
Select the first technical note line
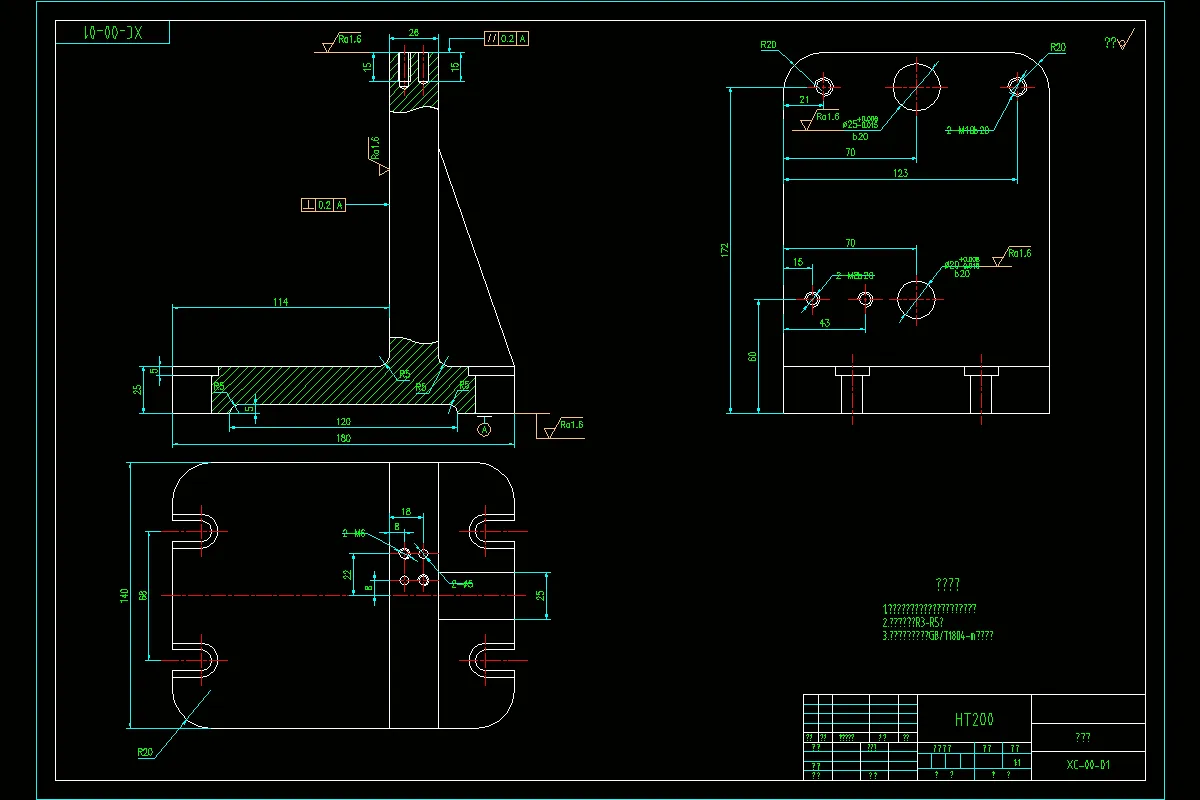click(x=929, y=609)
